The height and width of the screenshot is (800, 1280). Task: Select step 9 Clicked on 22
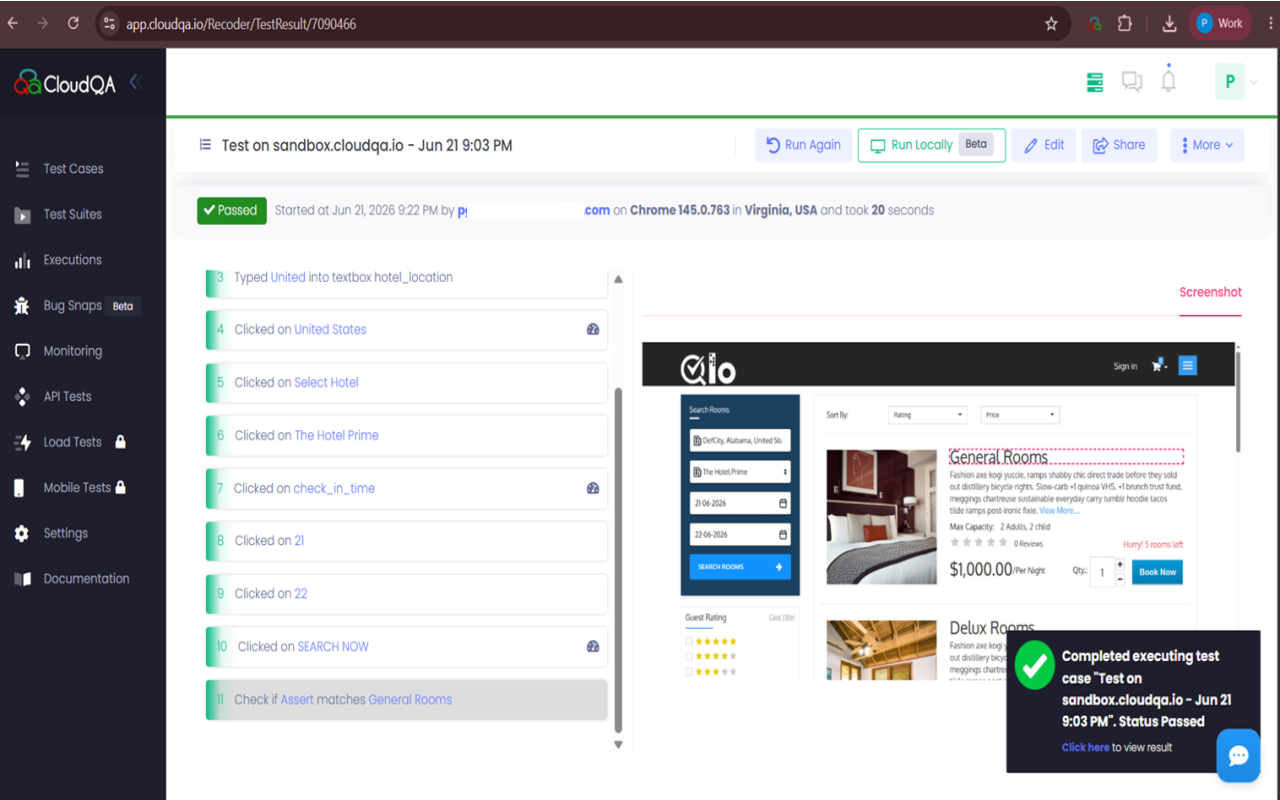click(x=407, y=594)
